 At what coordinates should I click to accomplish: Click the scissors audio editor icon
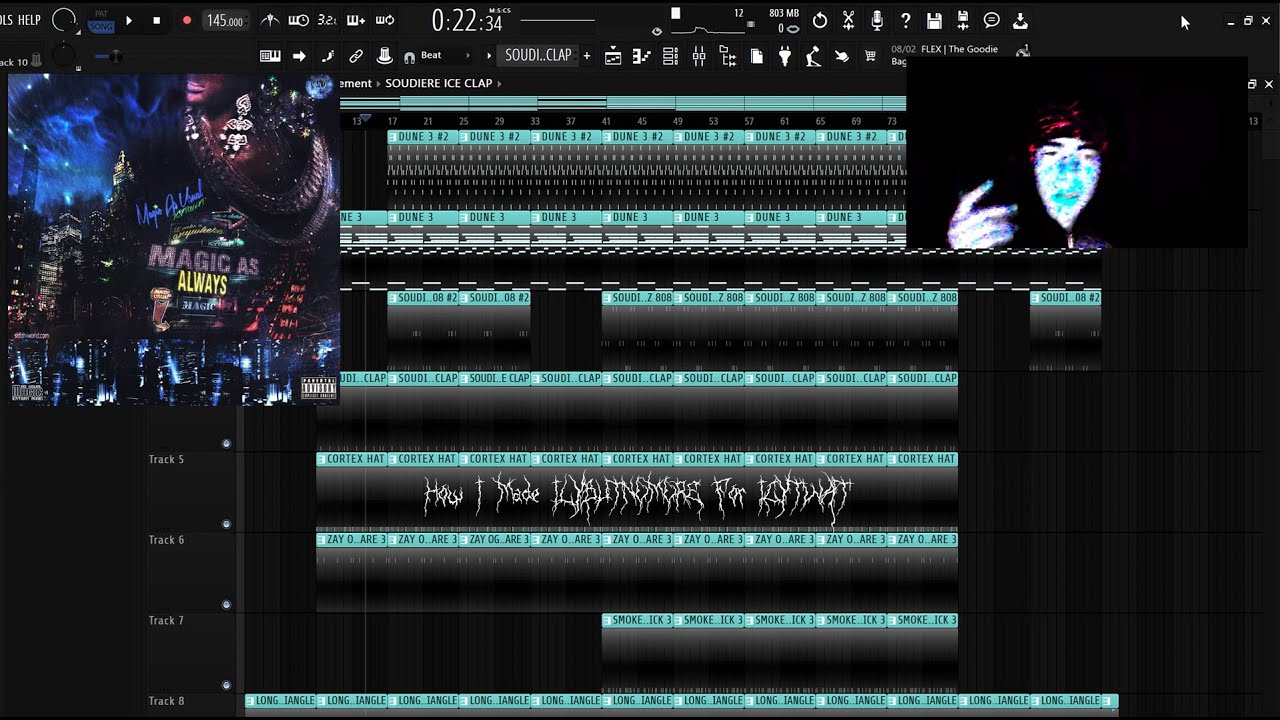[848, 20]
